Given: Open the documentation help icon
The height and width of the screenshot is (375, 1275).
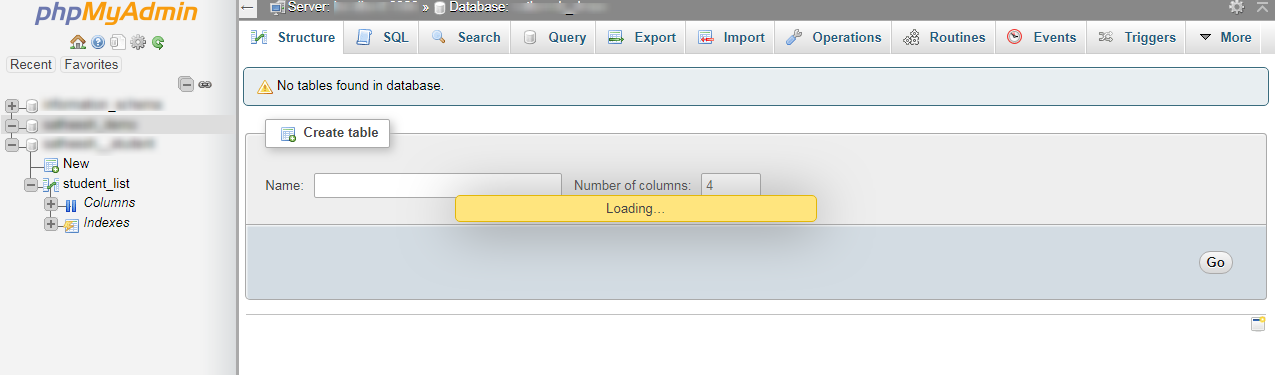Looking at the screenshot, I should pos(98,43).
